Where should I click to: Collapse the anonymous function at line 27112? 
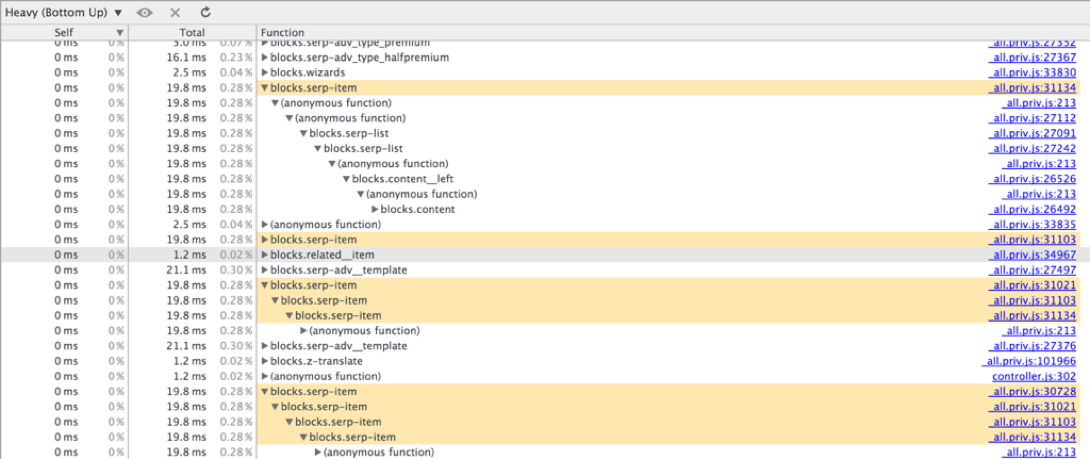289,118
